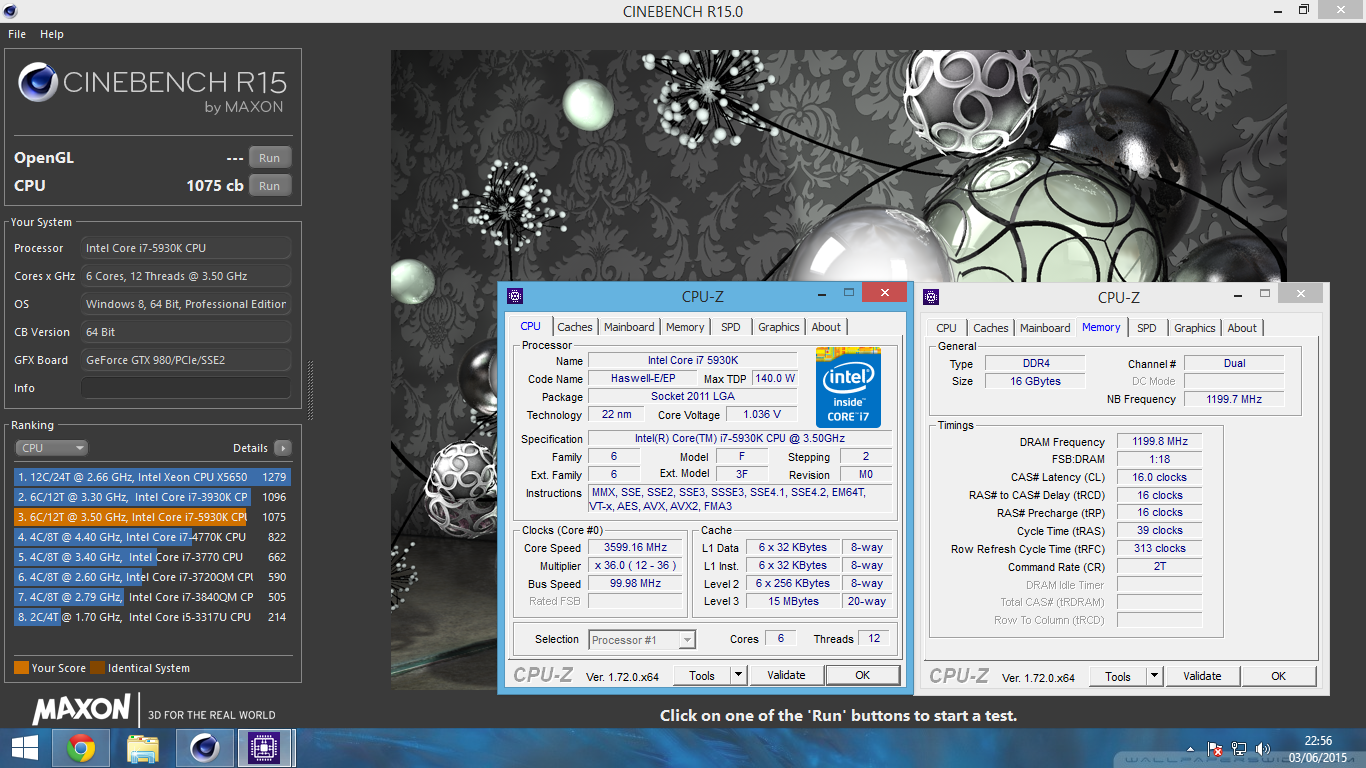Image resolution: width=1366 pixels, height=768 pixels.
Task: Run the OpenGL benchmark
Action: (270, 158)
